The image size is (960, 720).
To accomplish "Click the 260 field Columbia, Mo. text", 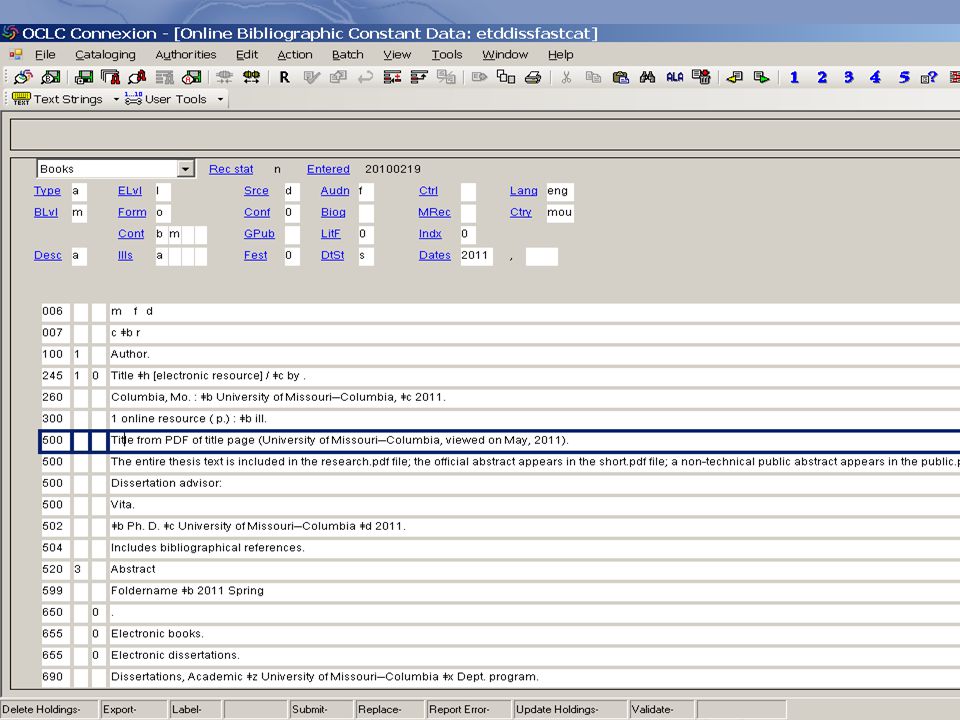I will pos(278,397).
